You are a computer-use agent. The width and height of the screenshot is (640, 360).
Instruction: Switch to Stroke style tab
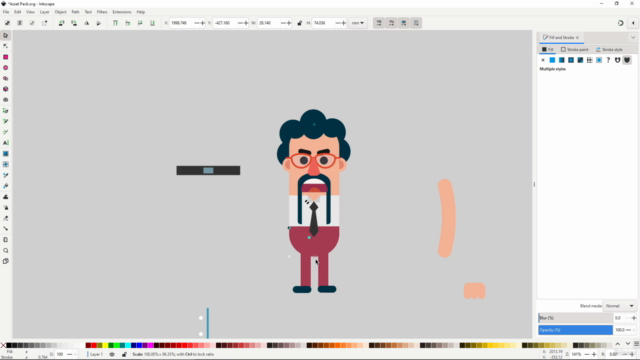[x=609, y=49]
